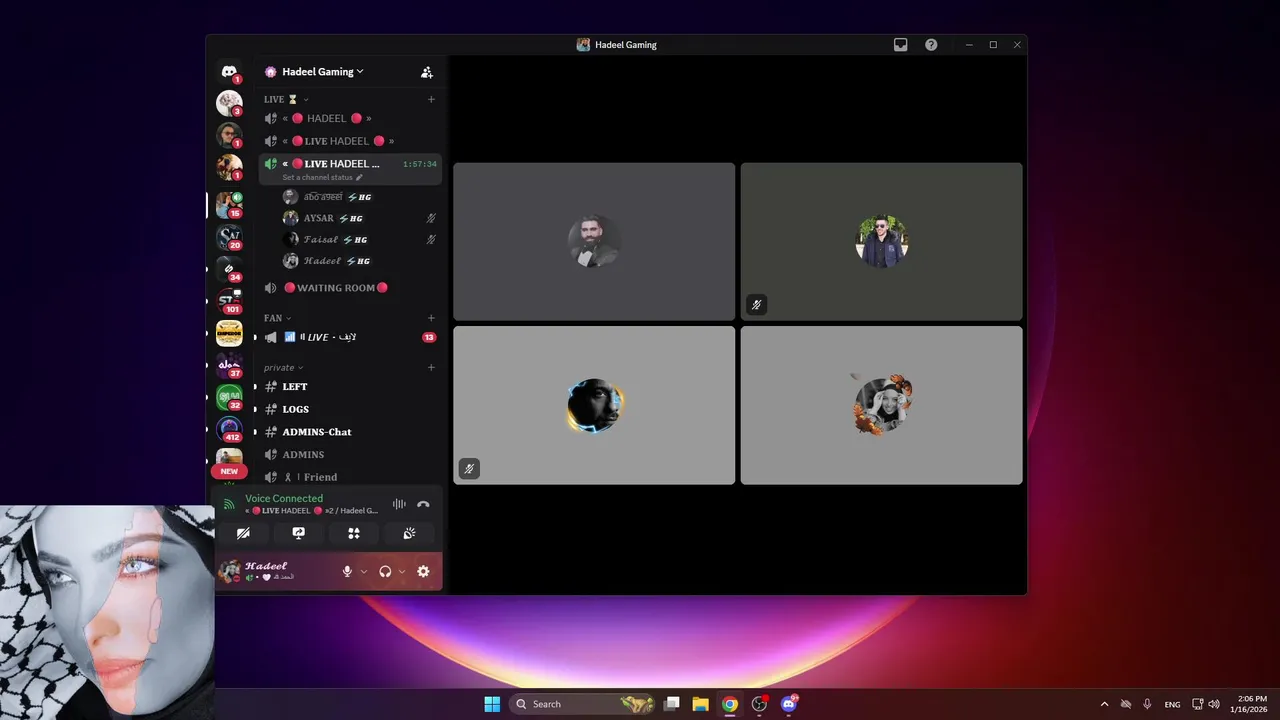The width and height of the screenshot is (1280, 720).
Task: Toggle camera on in voice panel
Action: [x=243, y=534]
